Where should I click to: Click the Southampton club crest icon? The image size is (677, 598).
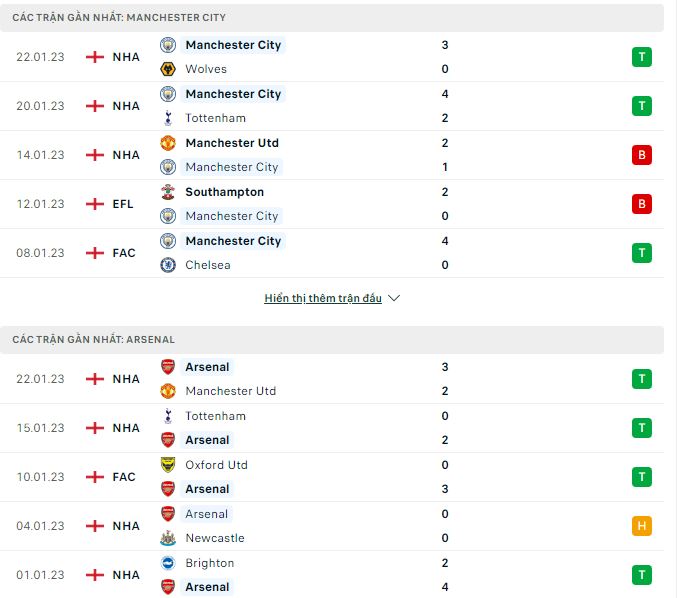[x=168, y=192]
